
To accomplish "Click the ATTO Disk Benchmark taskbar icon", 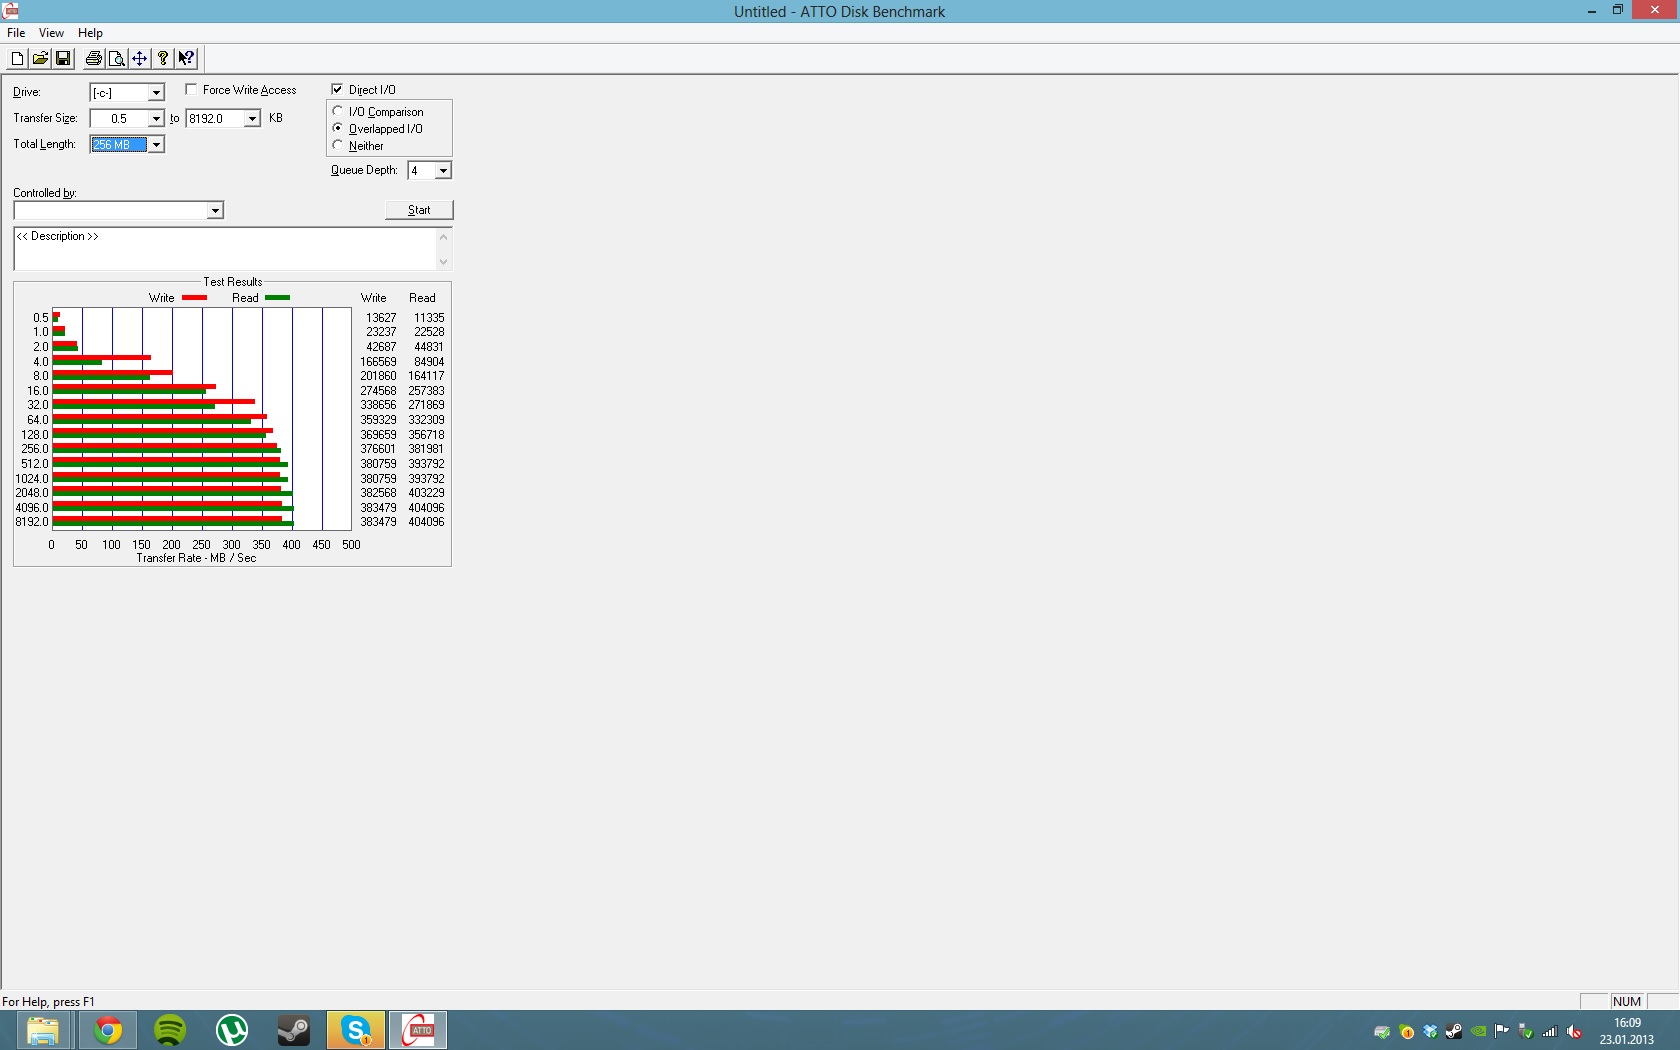I will [418, 1030].
